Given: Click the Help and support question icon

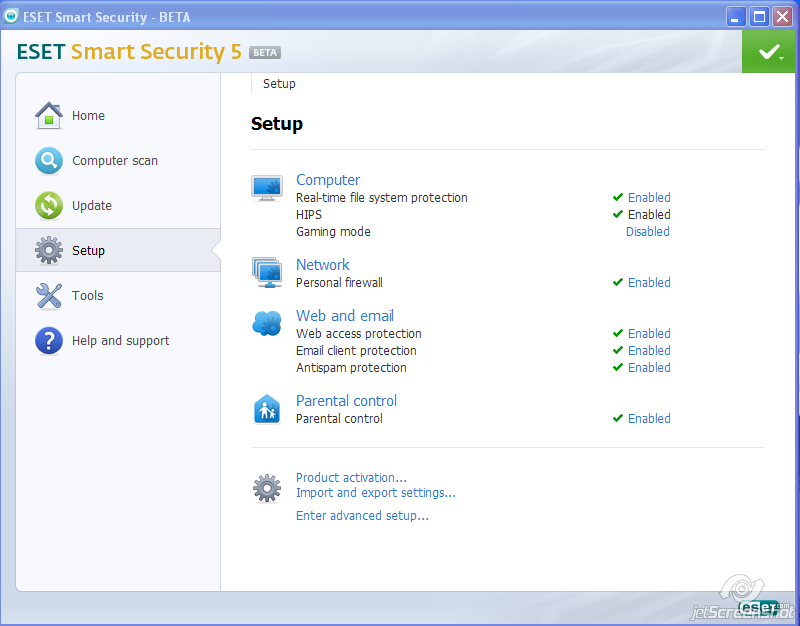Looking at the screenshot, I should [49, 340].
